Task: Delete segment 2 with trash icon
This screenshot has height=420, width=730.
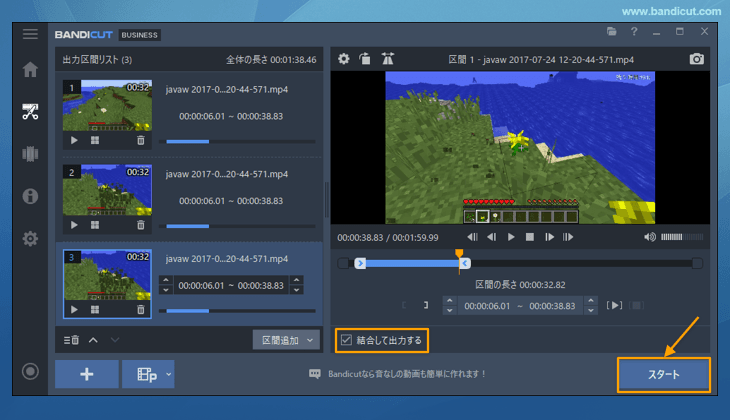Action: click(141, 225)
